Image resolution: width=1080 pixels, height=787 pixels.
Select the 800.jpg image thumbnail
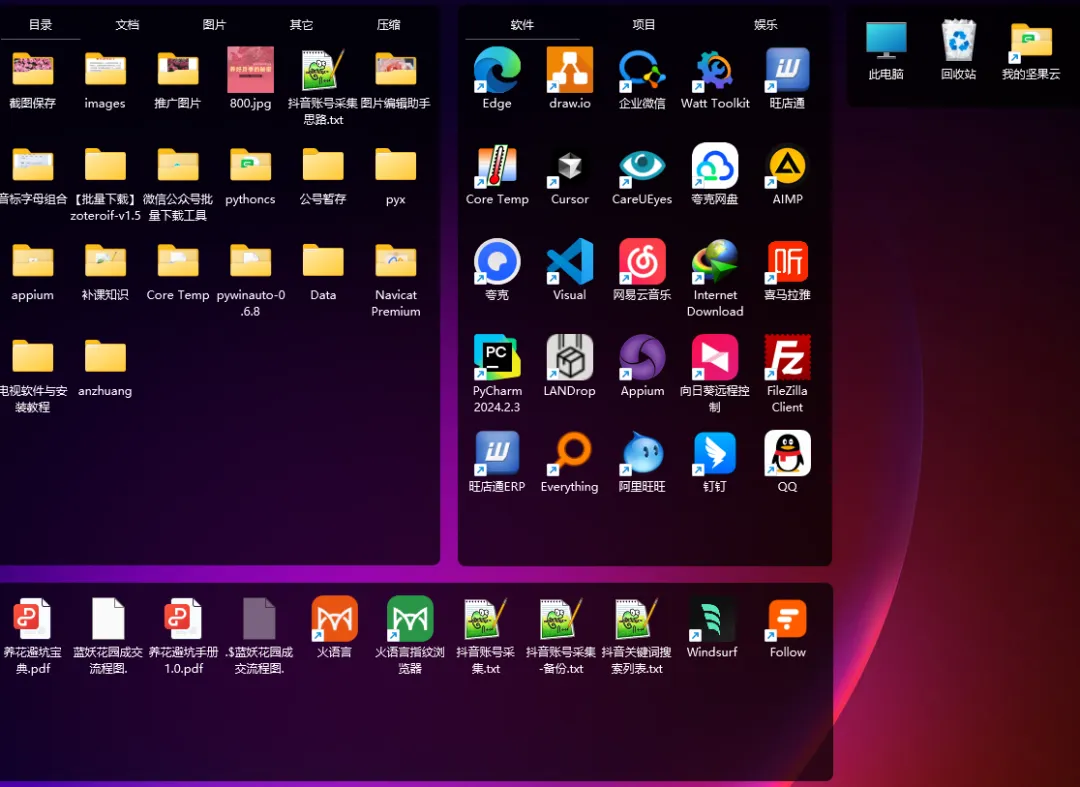click(250, 70)
